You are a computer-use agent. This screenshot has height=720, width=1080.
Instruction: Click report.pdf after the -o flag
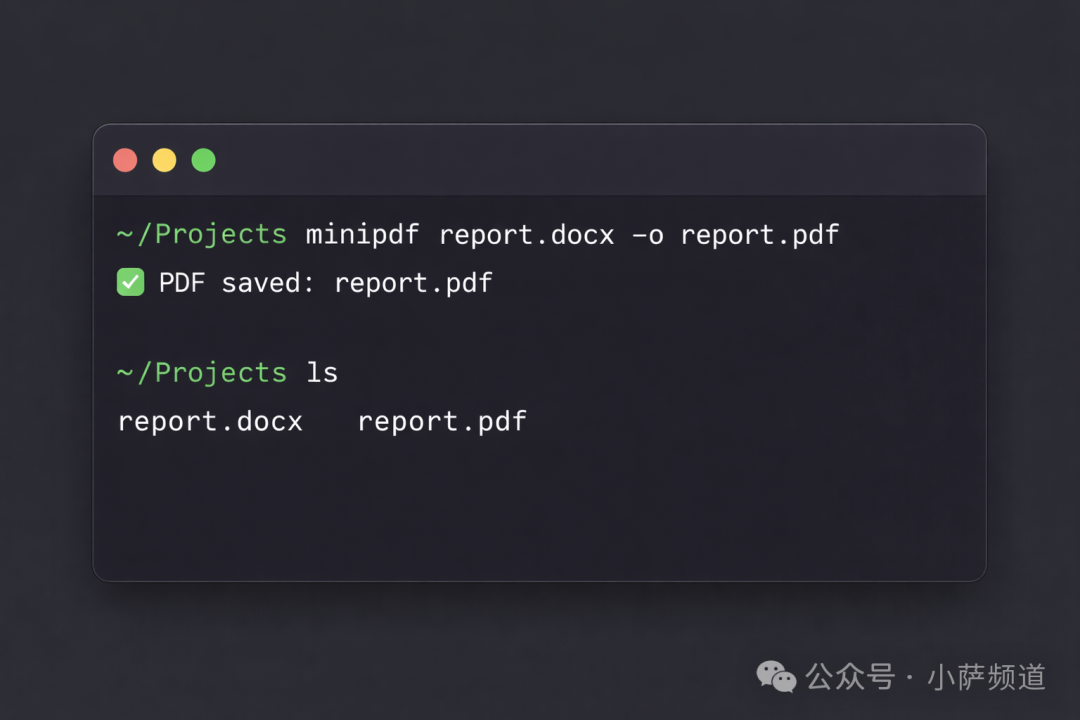(x=760, y=235)
